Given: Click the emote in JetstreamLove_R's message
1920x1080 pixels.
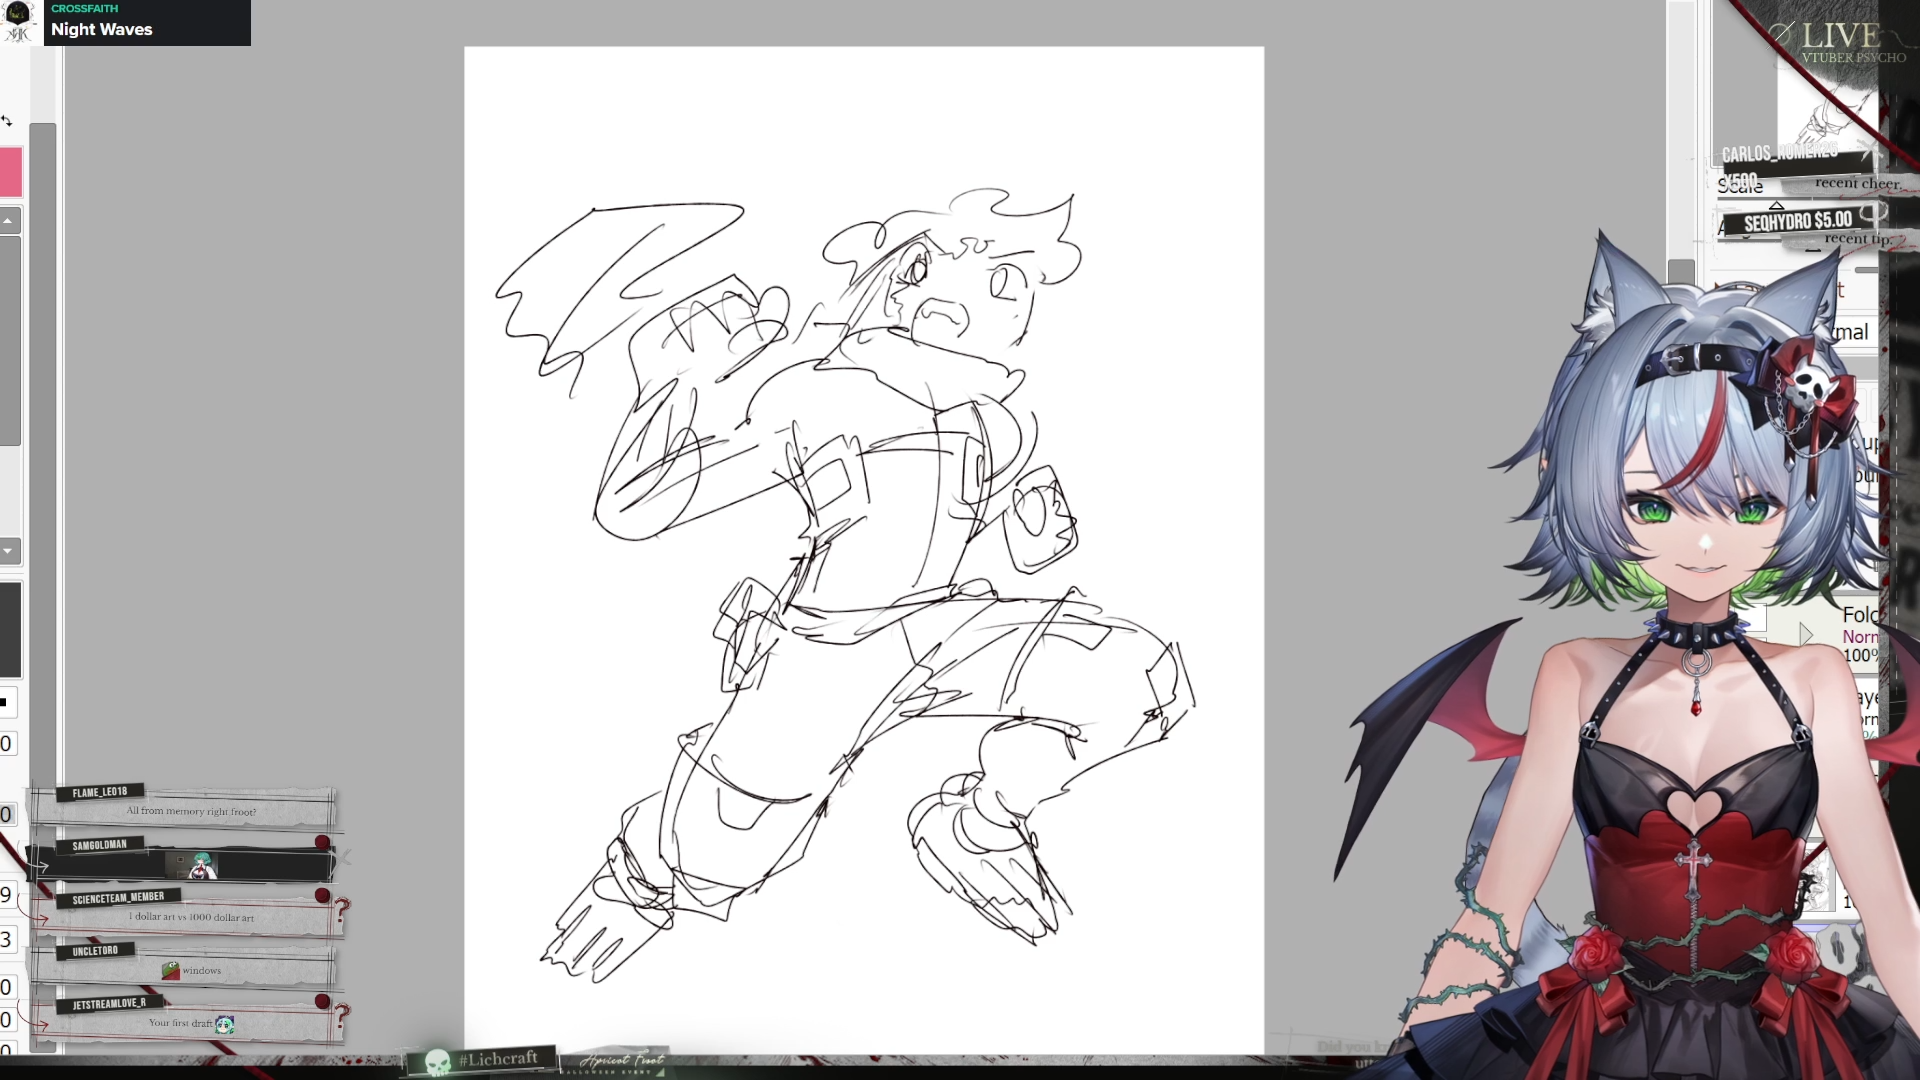Looking at the screenshot, I should (225, 1024).
